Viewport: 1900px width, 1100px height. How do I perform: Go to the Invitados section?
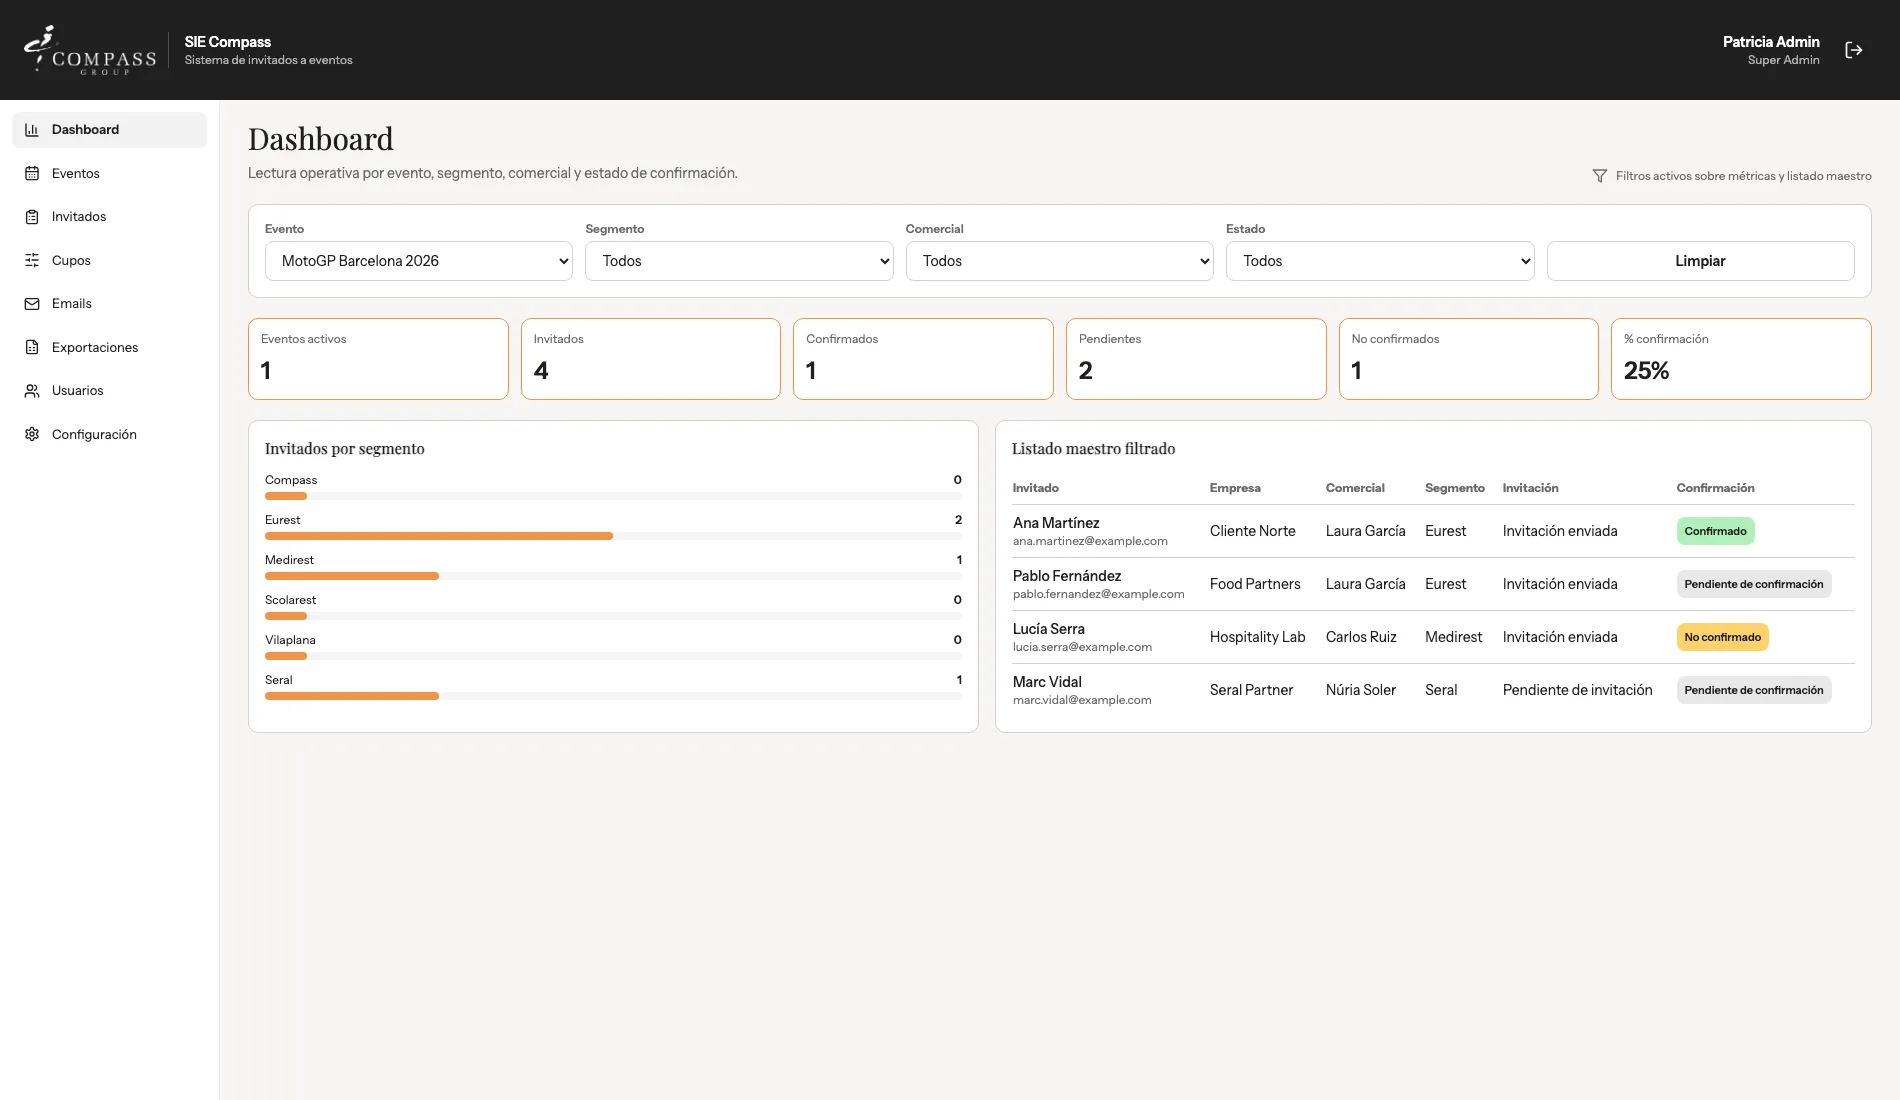coord(110,217)
